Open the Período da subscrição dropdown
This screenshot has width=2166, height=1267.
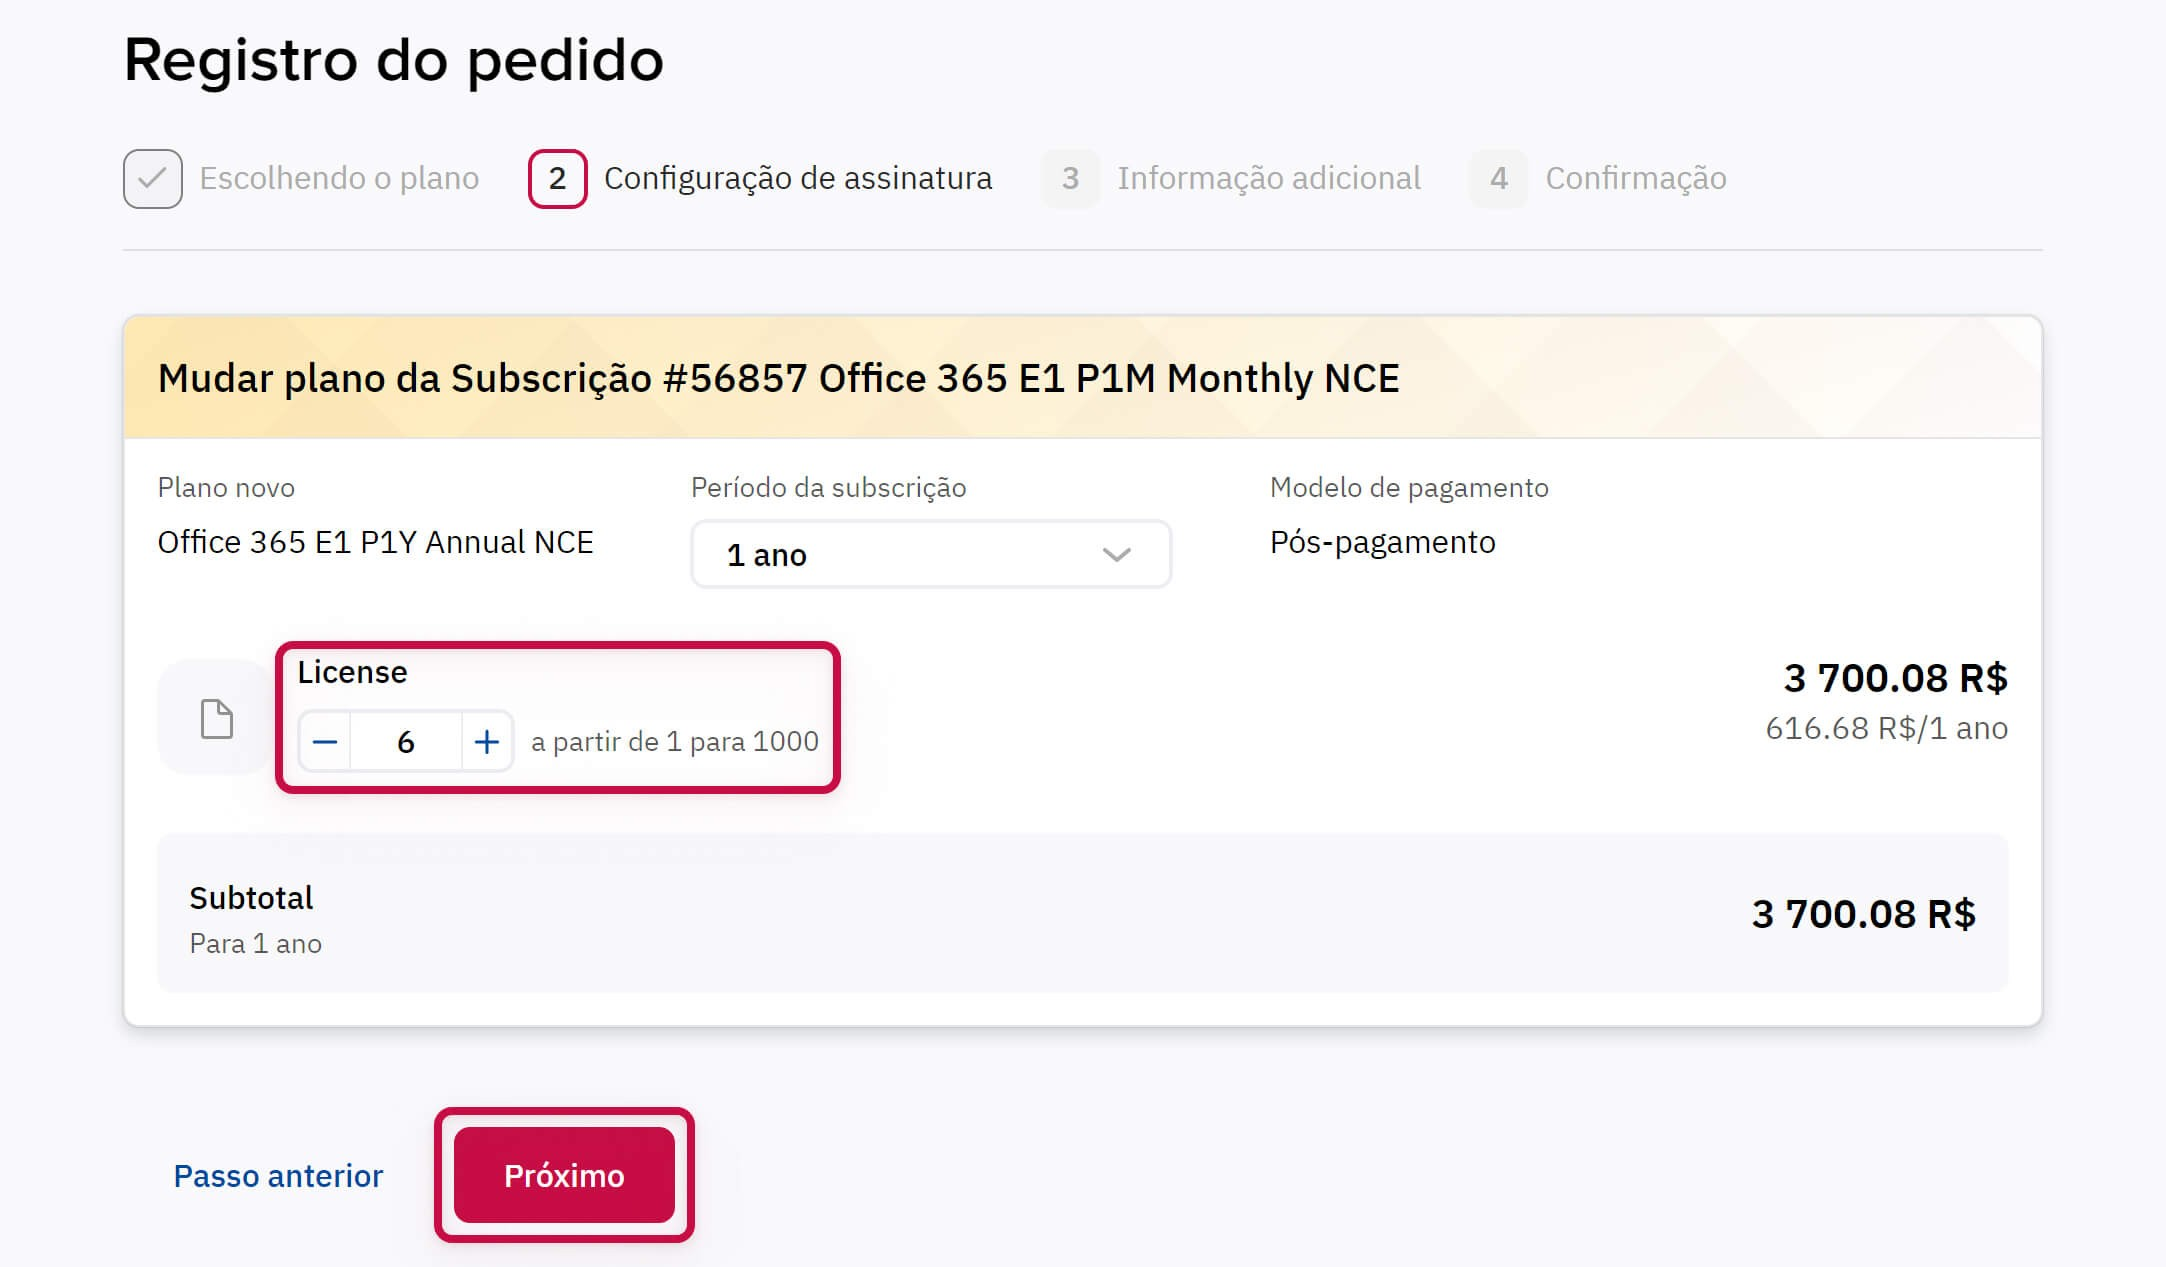click(930, 554)
